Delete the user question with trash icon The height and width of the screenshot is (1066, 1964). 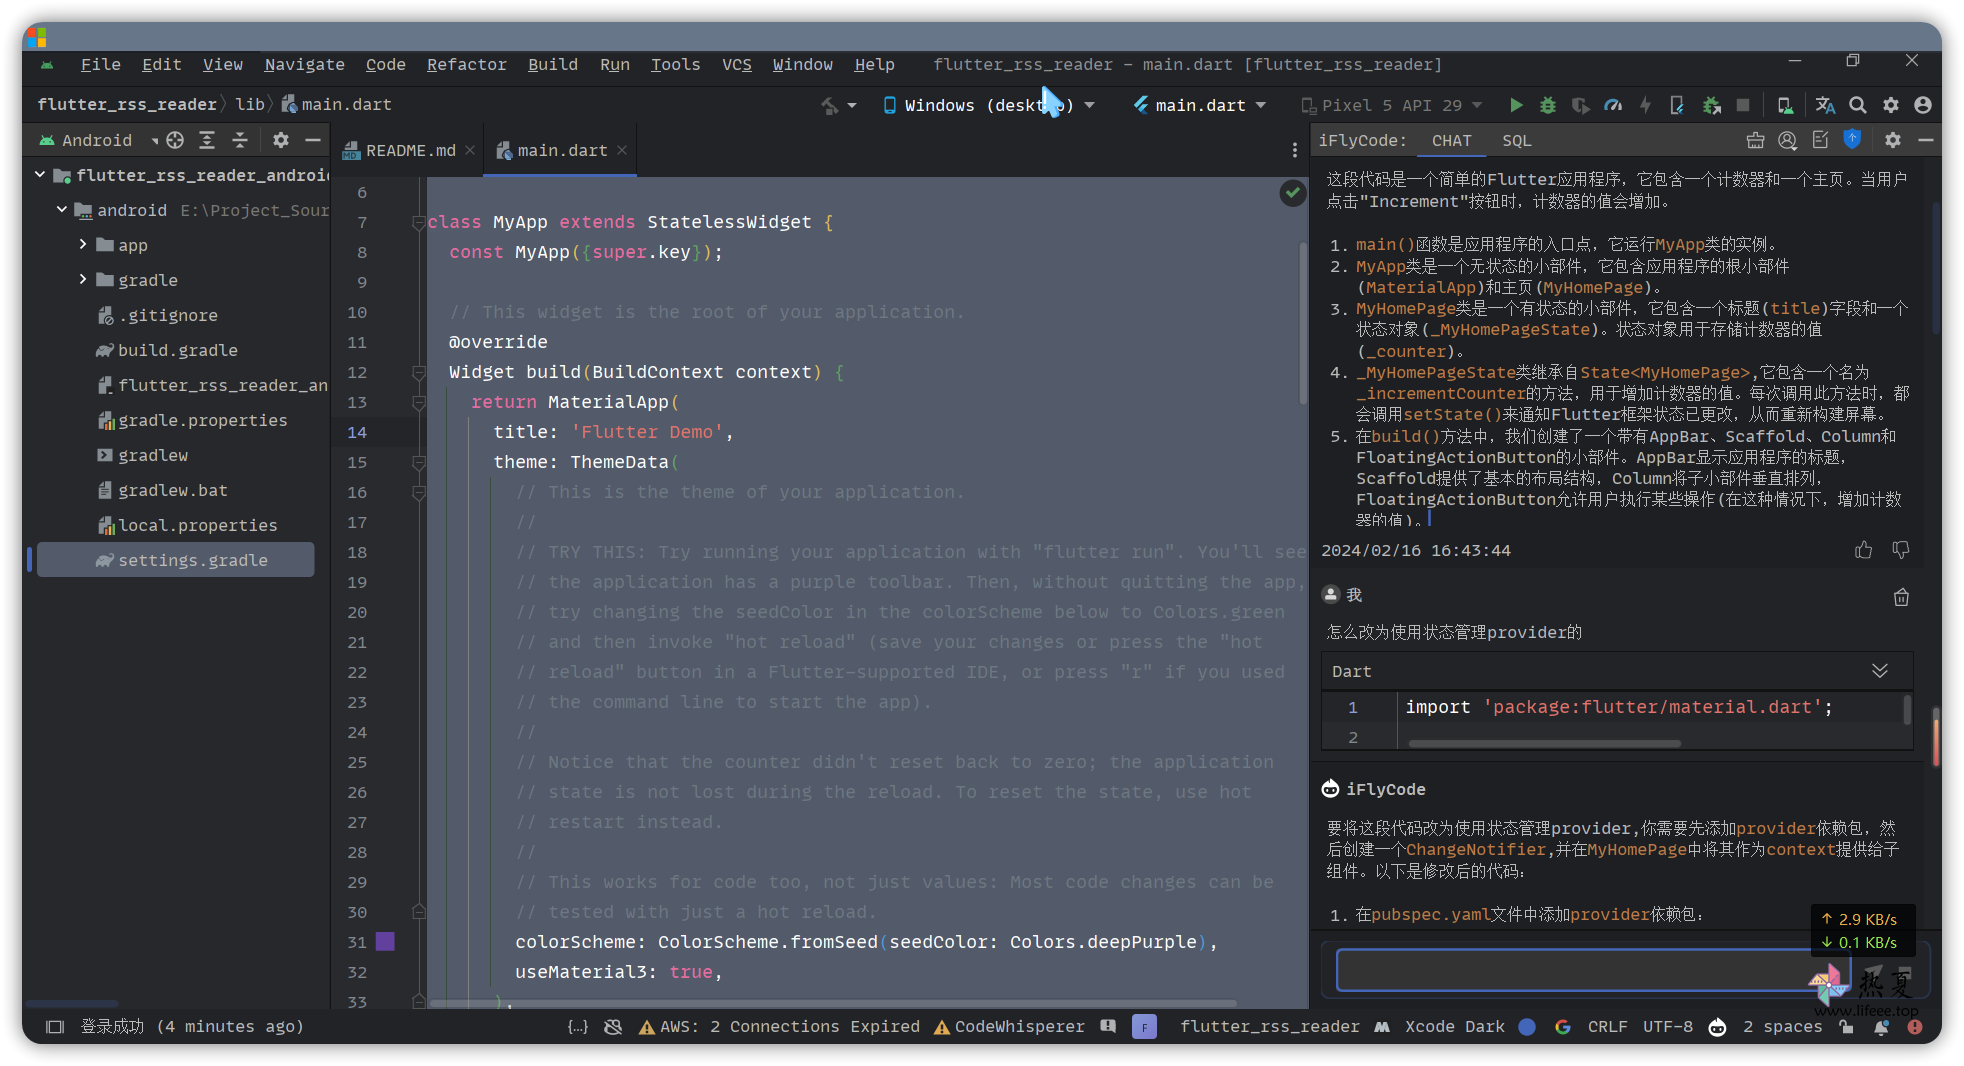tap(1901, 597)
